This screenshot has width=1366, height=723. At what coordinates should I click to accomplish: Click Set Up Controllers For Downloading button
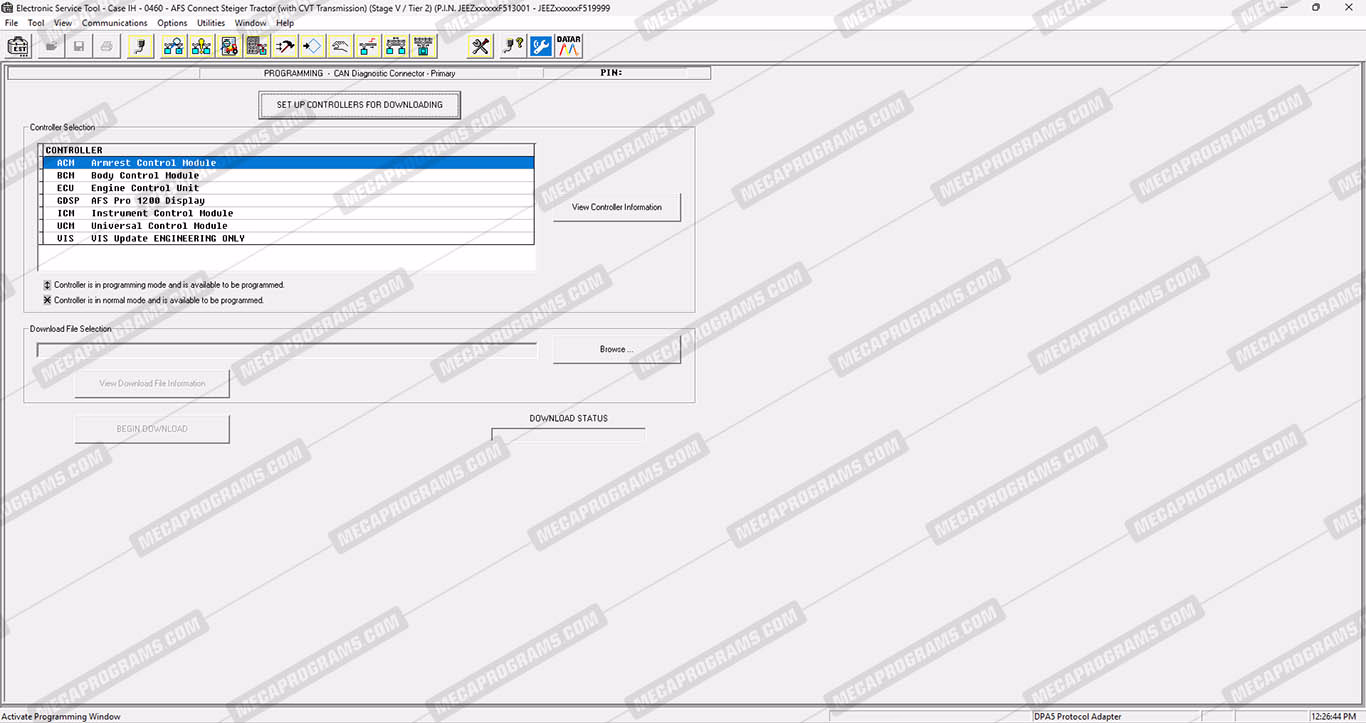pos(359,105)
